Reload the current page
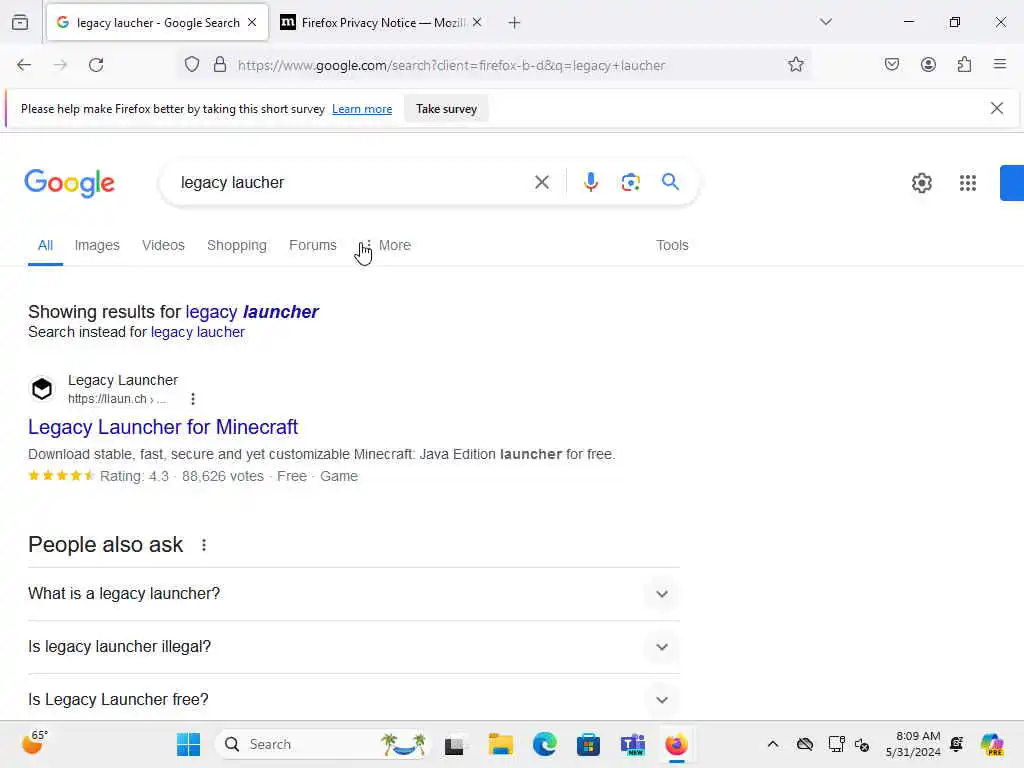Image resolution: width=1024 pixels, height=768 pixels. [x=96, y=65]
